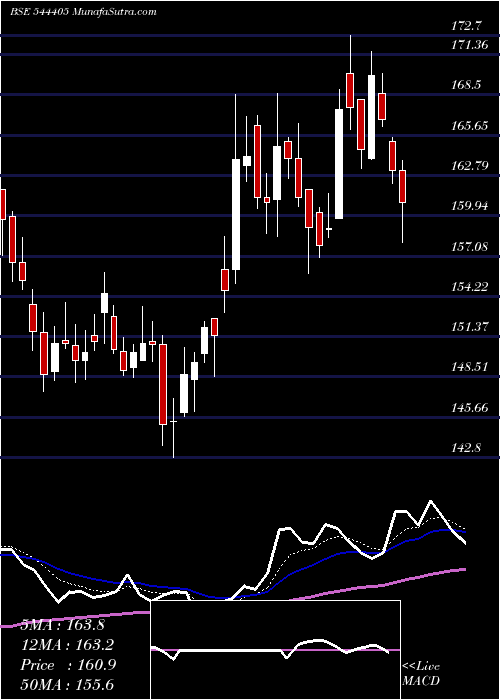The width and height of the screenshot is (500, 700).
Task: Click the 171.36 price level label
Action: coord(470,45)
